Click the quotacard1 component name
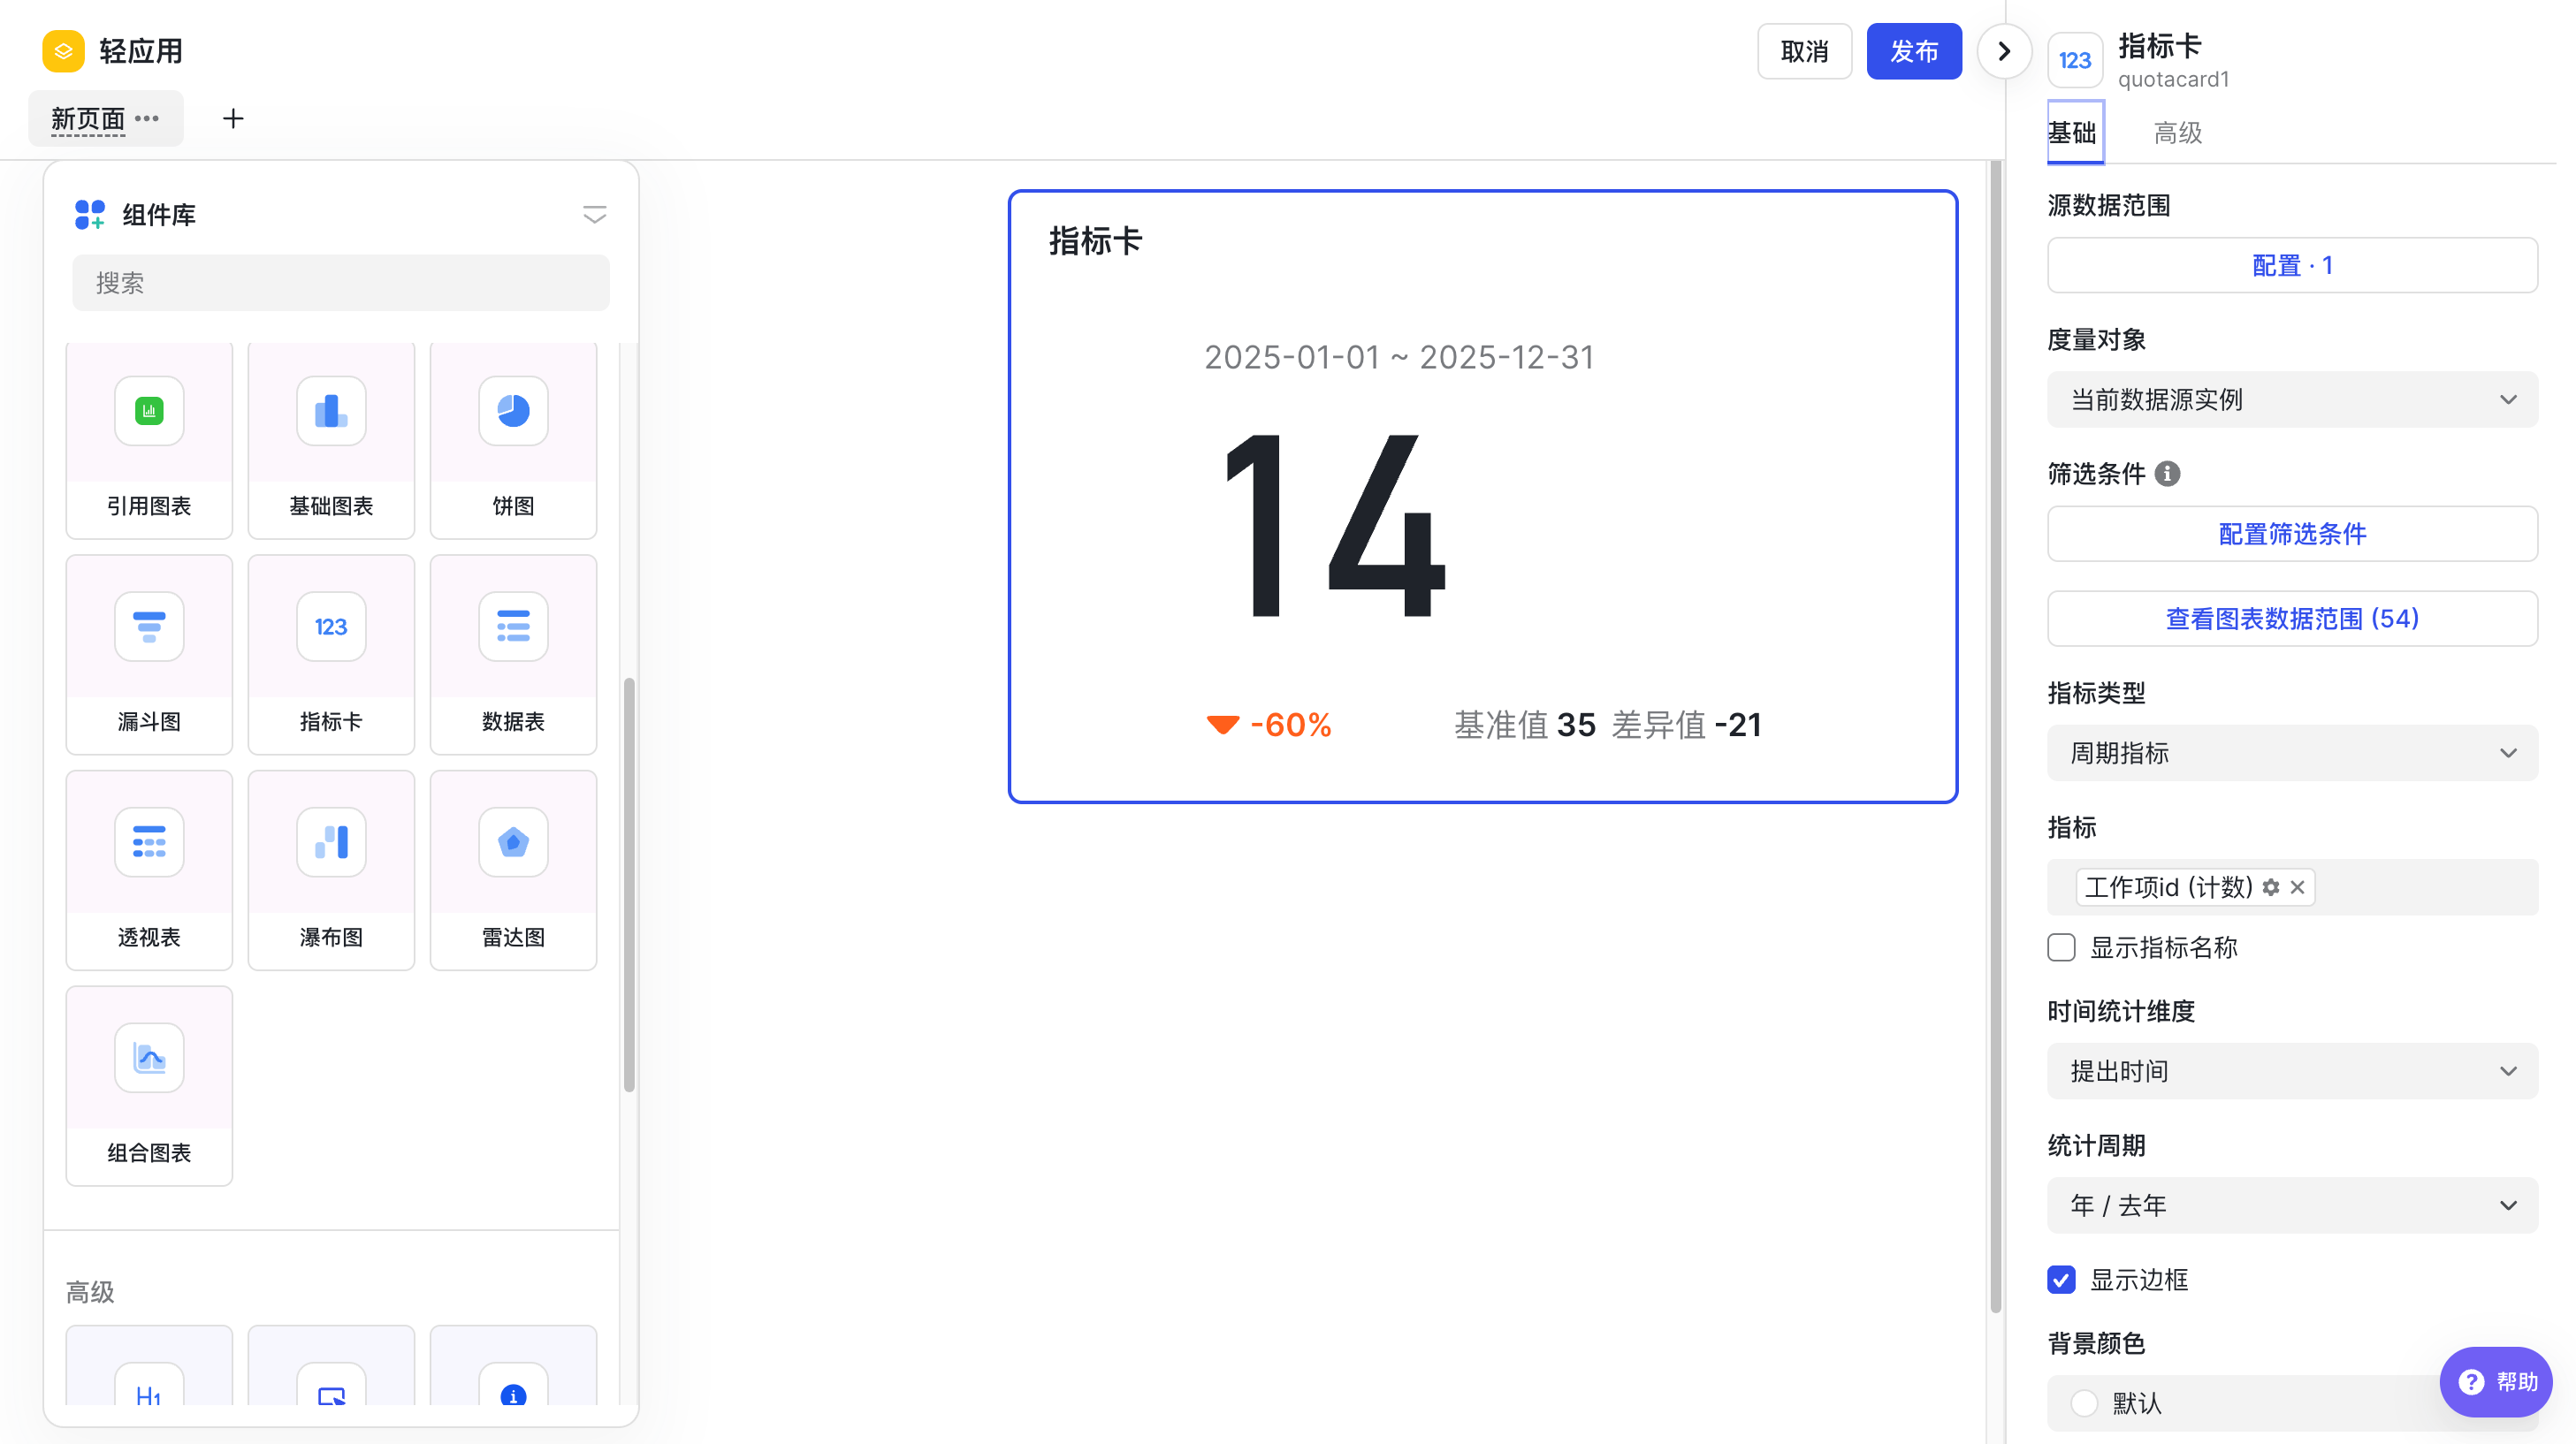 point(2173,79)
